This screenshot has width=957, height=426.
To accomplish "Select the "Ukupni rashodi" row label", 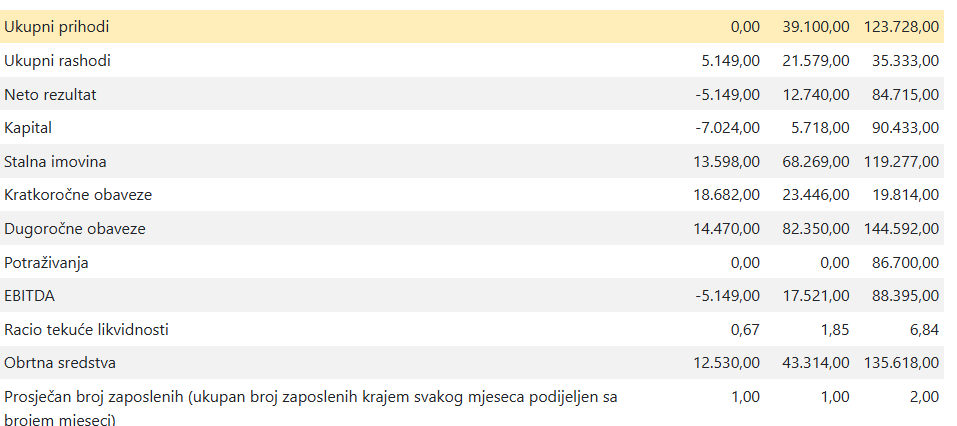I will (x=58, y=61).
